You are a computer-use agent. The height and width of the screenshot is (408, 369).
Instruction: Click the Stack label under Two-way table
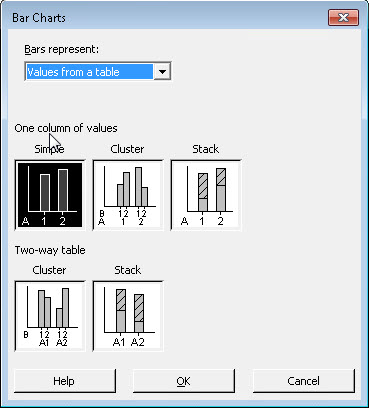[x=128, y=270]
